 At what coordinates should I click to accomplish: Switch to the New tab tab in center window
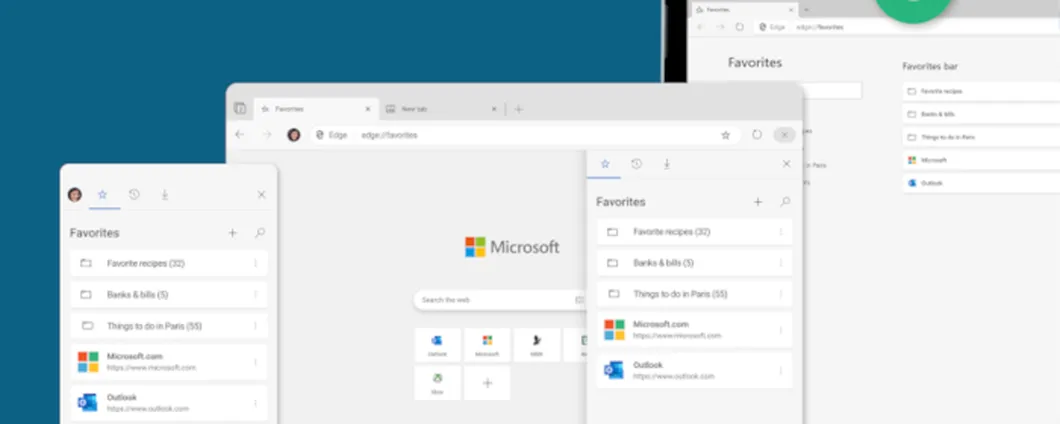pyautogui.click(x=441, y=109)
